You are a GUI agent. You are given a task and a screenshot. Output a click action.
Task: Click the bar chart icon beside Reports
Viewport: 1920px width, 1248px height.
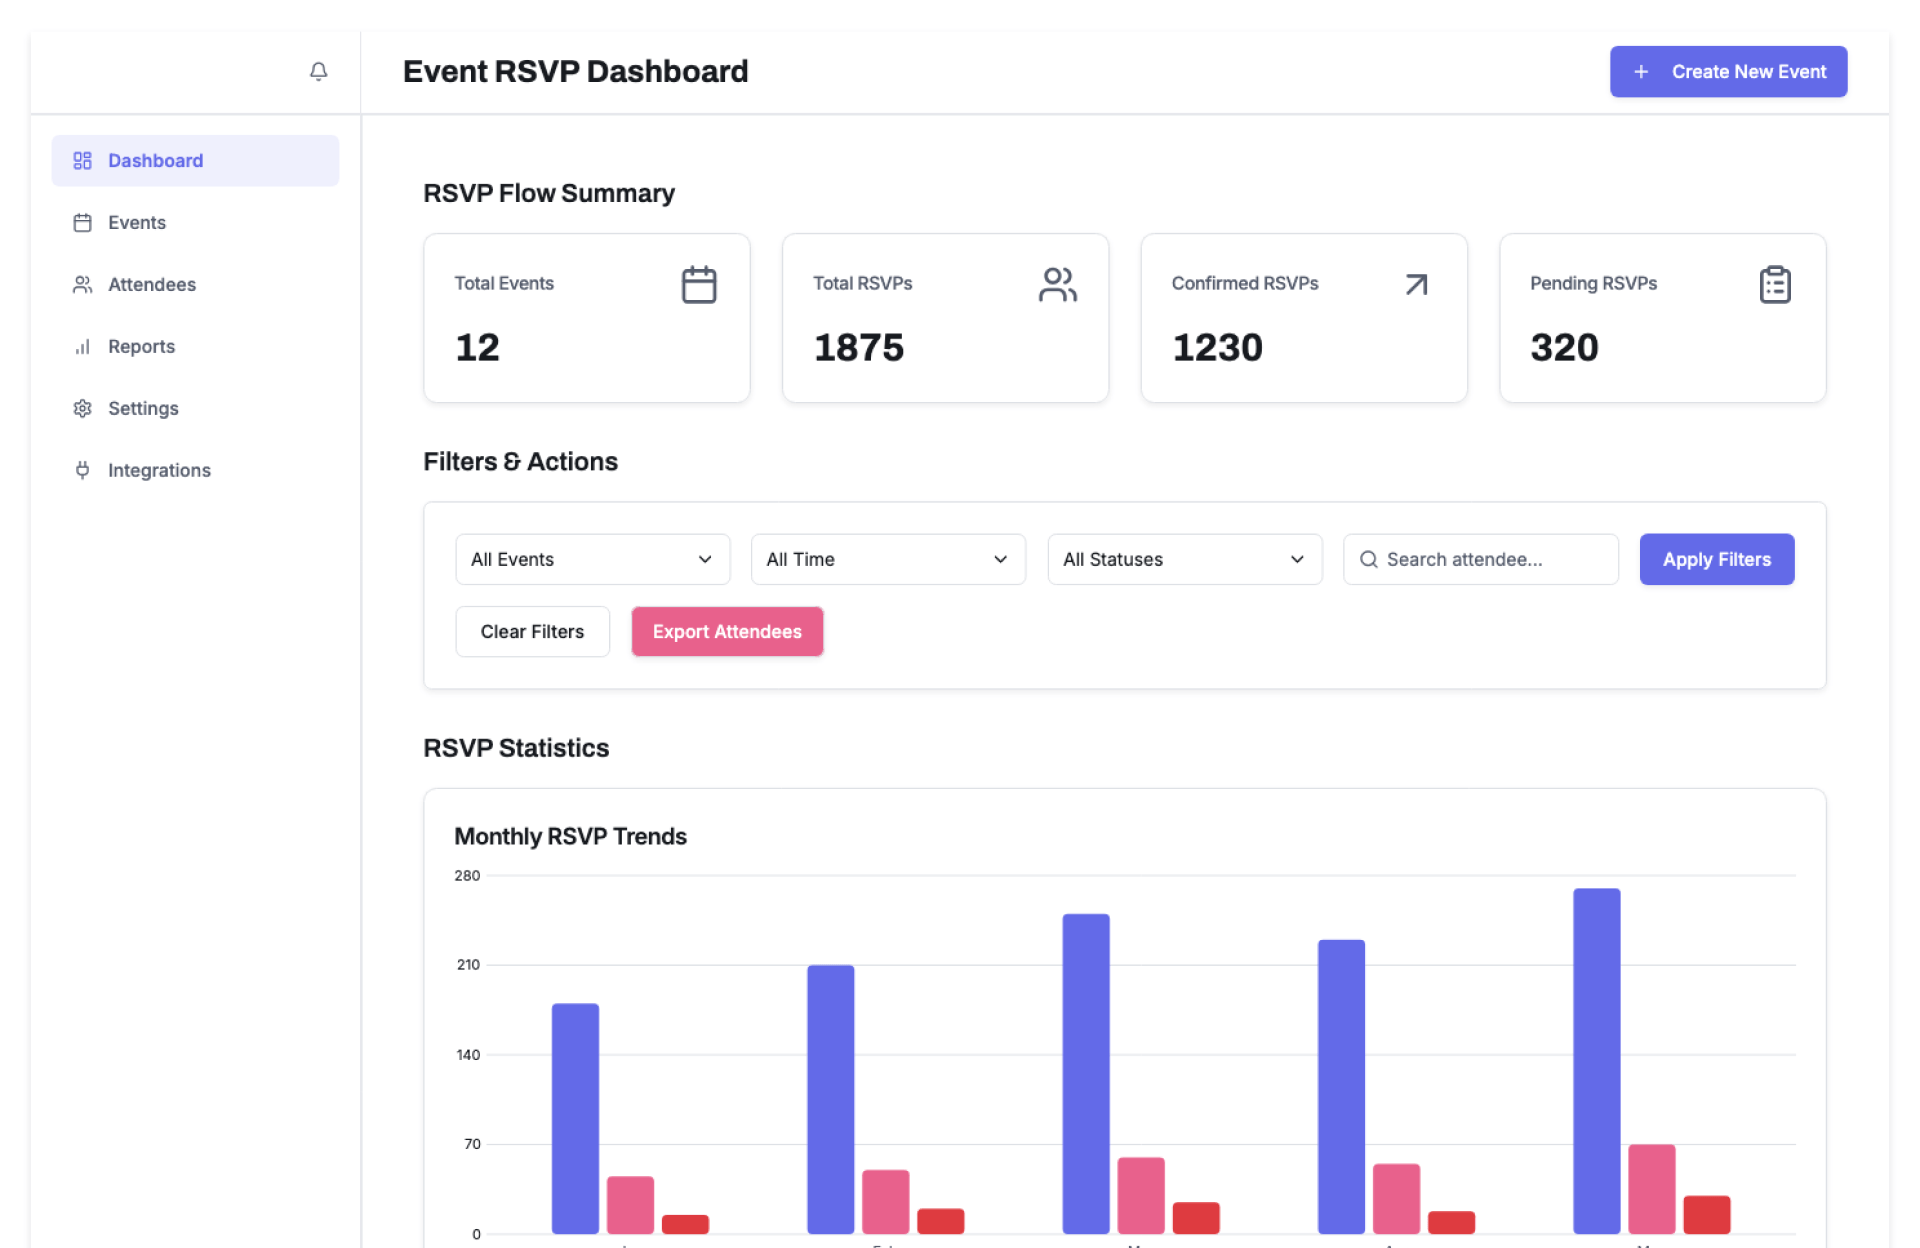point(82,347)
